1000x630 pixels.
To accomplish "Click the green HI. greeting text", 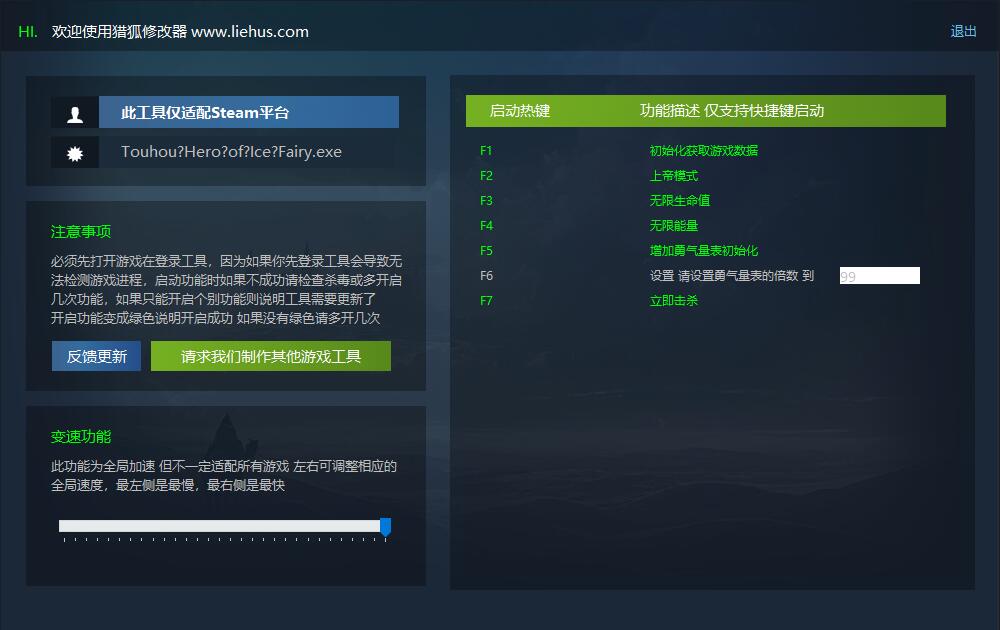I will click(27, 31).
